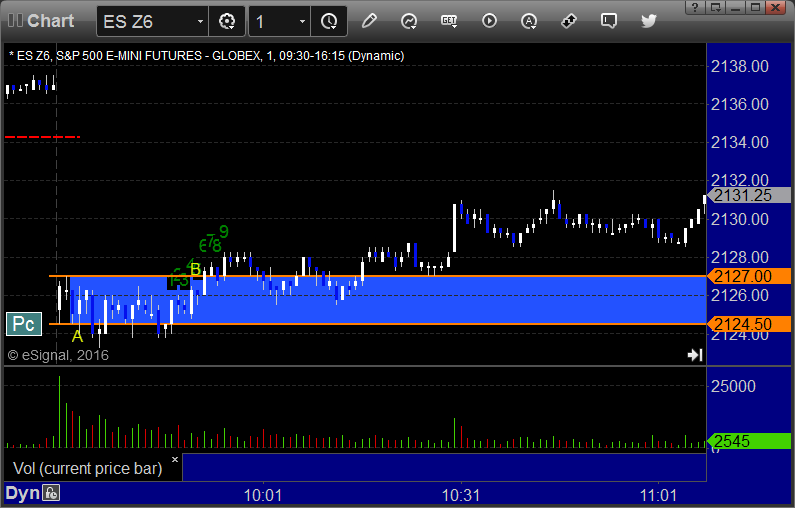
Task: Click the 2131.25 current price label
Action: click(749, 195)
